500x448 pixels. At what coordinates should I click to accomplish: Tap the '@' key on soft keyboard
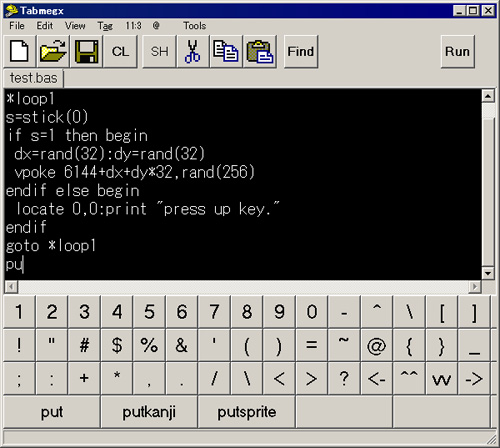click(x=377, y=345)
